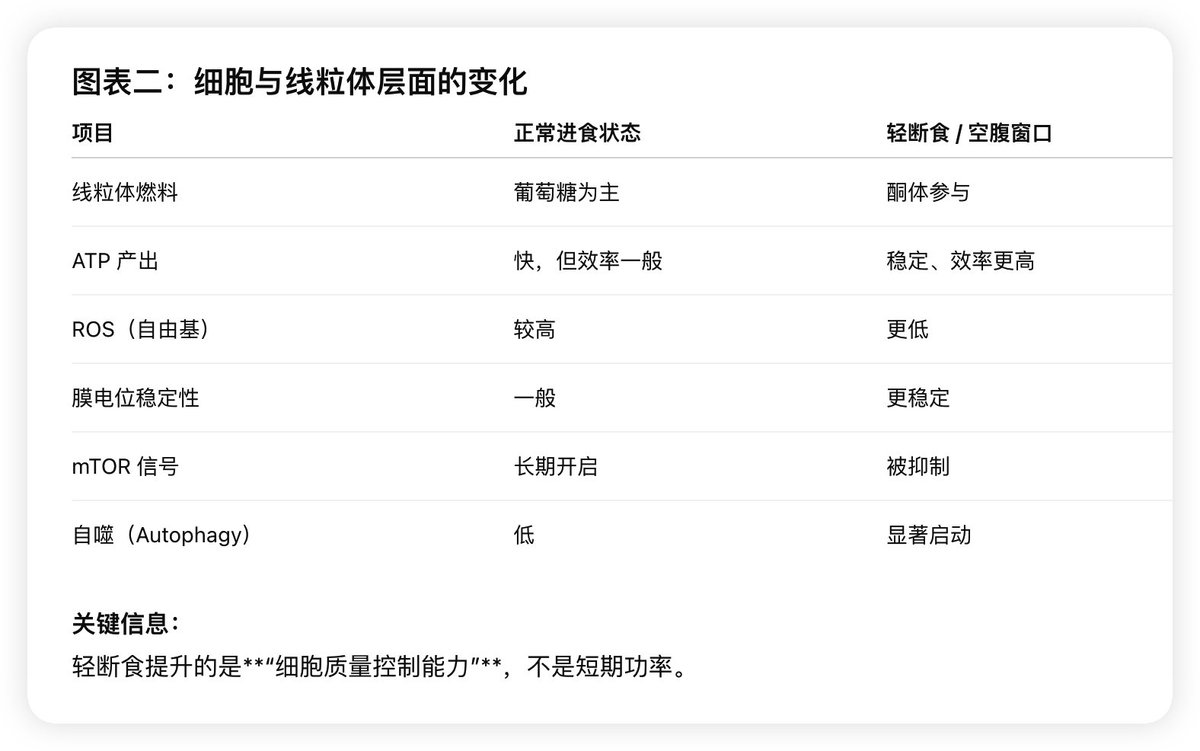Click the 较高 cell
1200x751 pixels.
coord(534,329)
